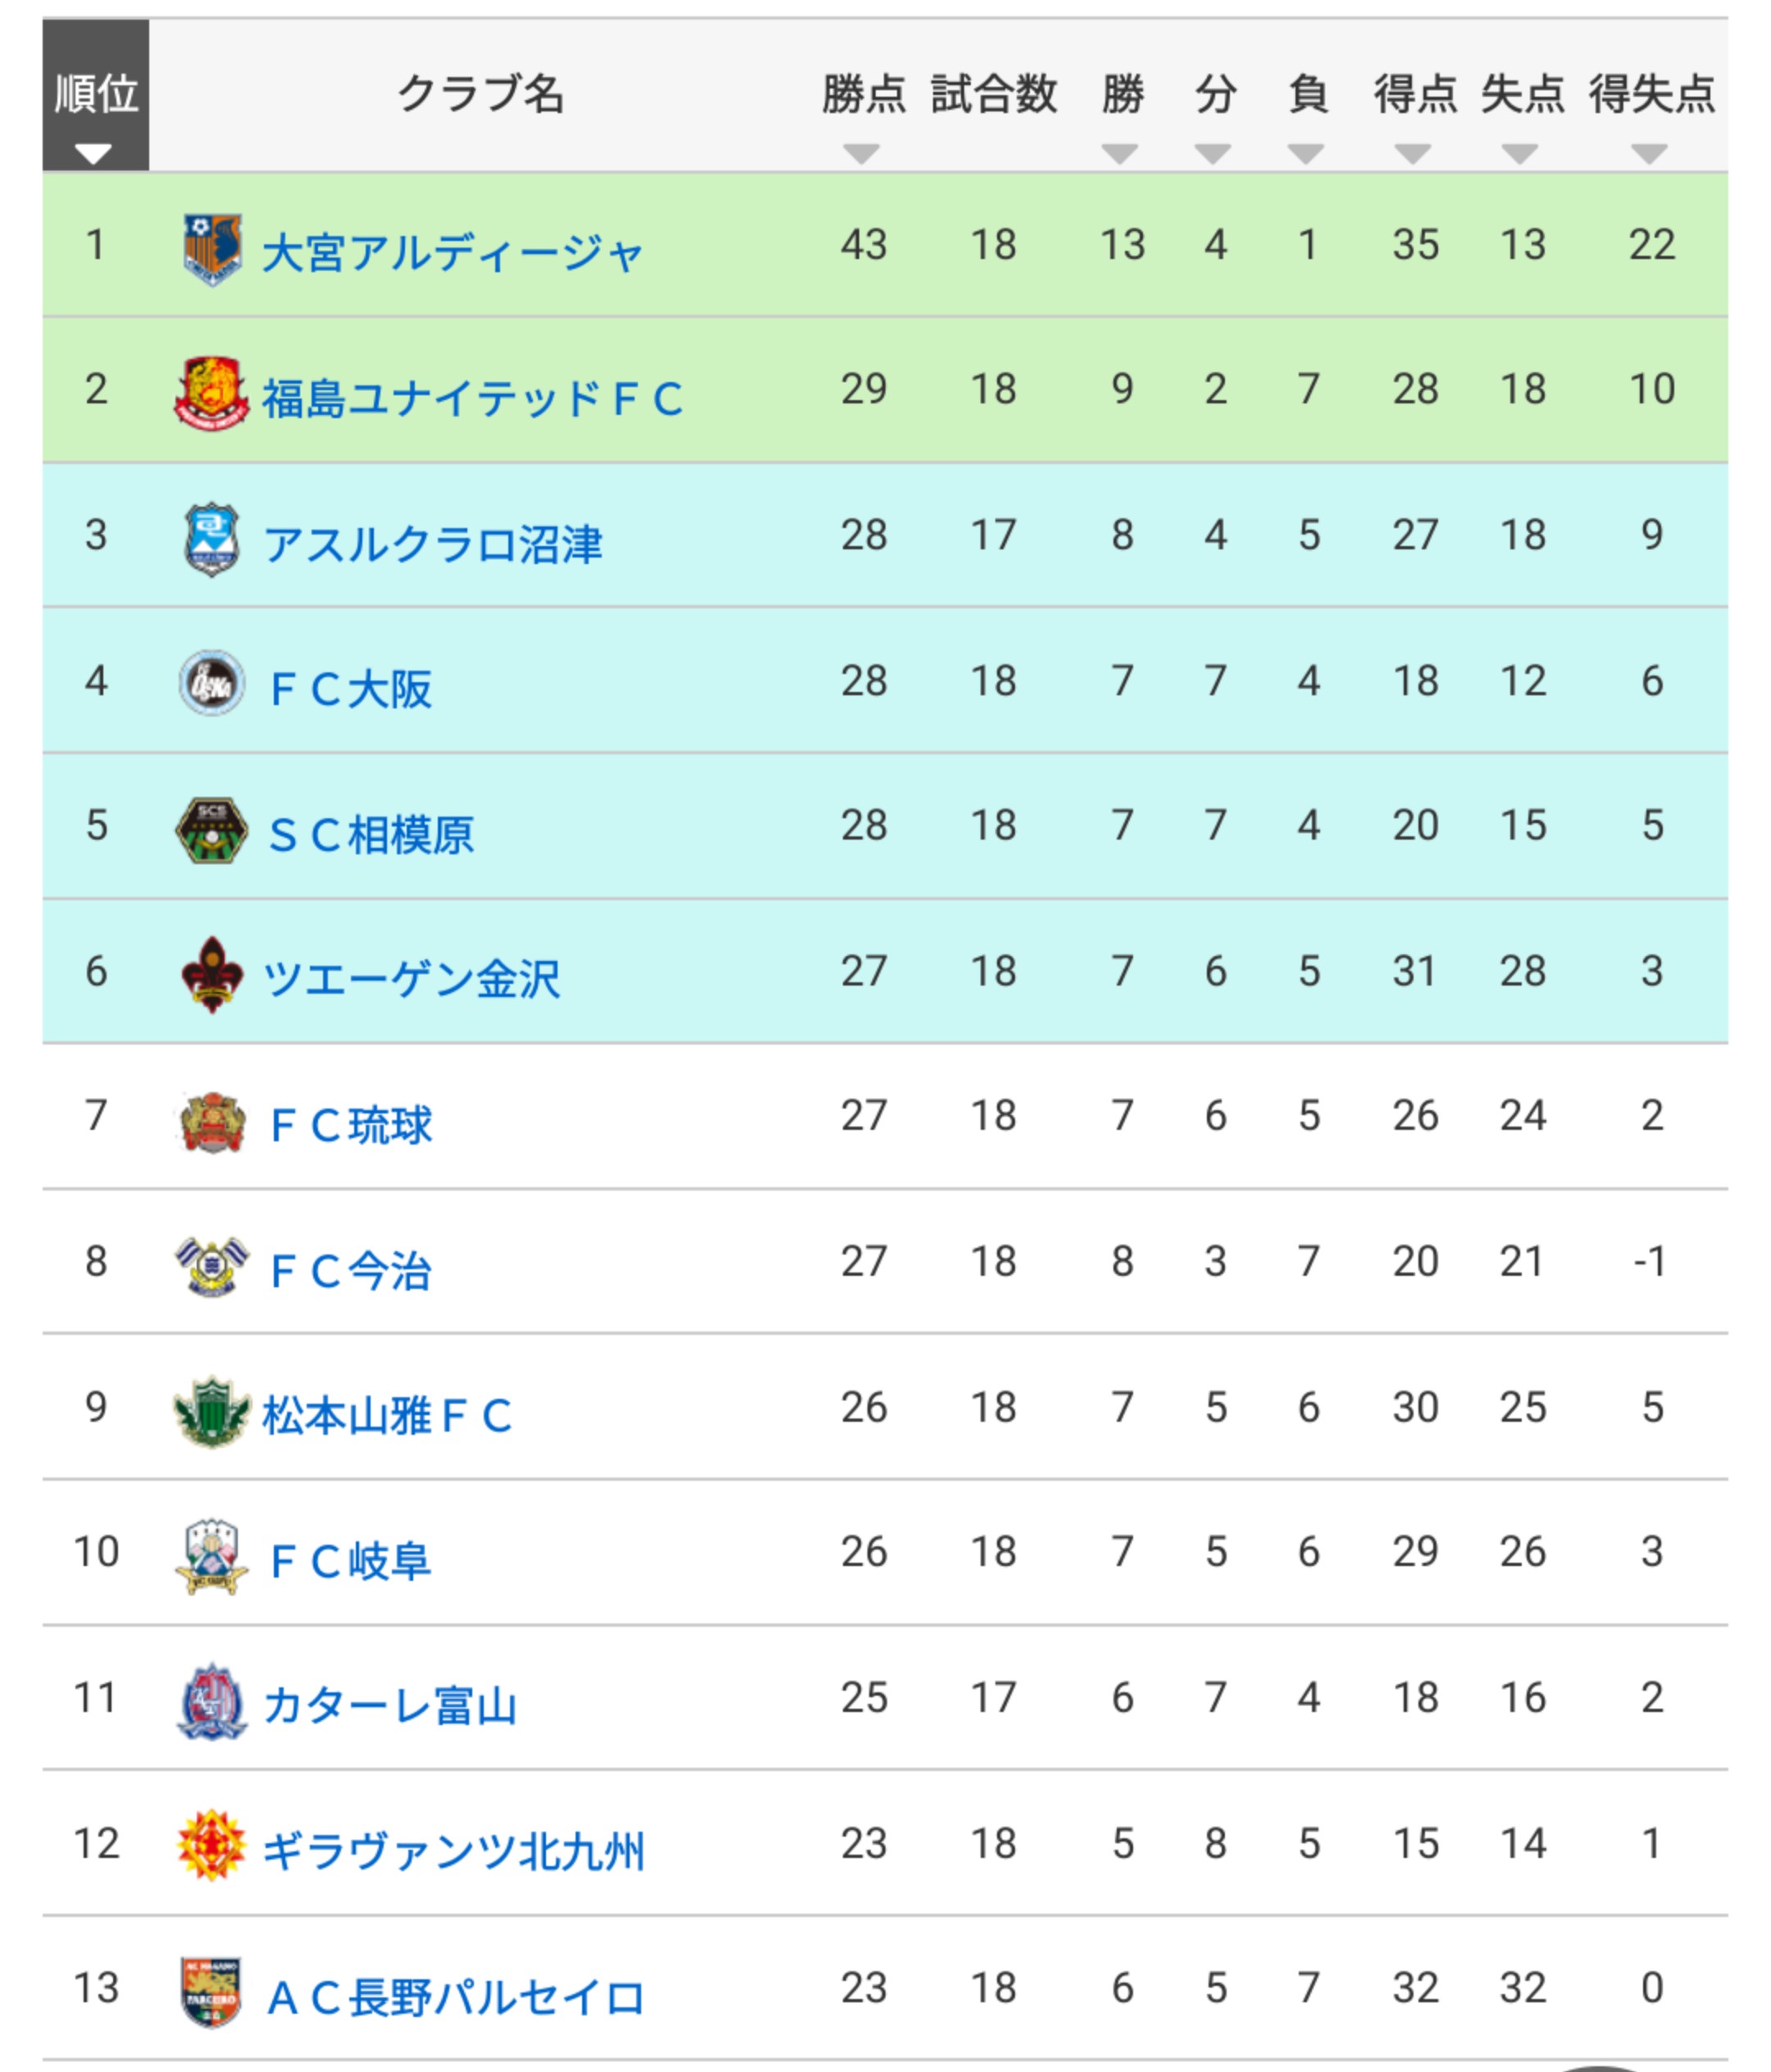Open ＡＣ長野パルセイロ club link
This screenshot has height=2072, width=1771.
pyautogui.click(x=455, y=1997)
